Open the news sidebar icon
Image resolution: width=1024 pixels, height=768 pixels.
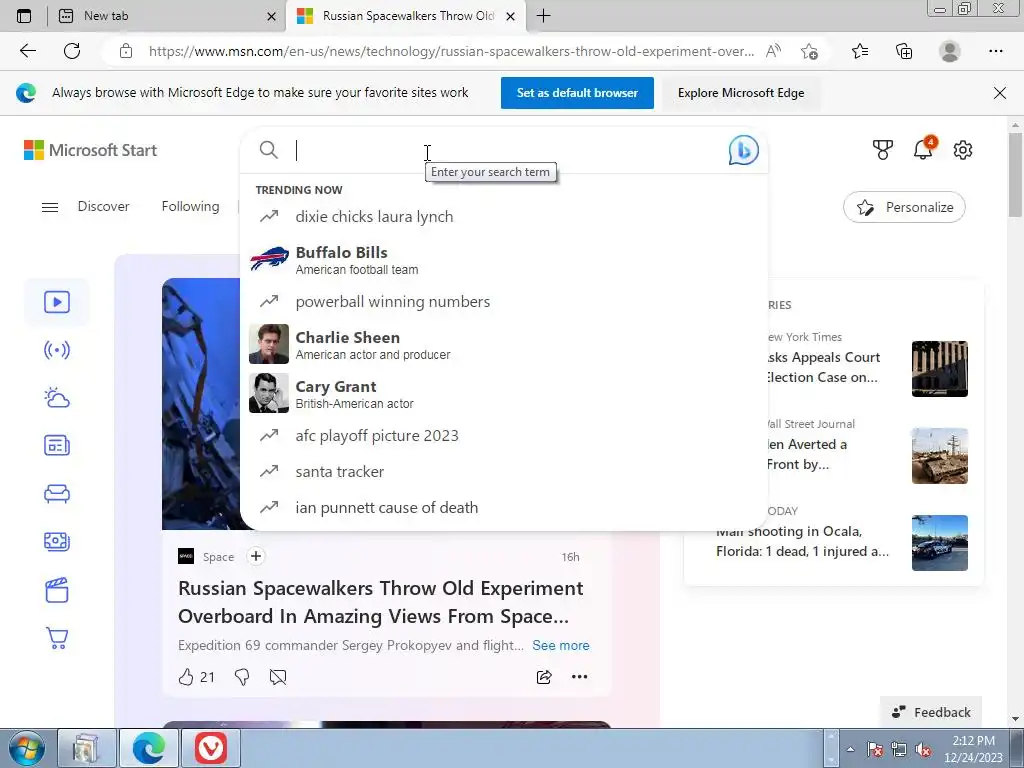57,445
